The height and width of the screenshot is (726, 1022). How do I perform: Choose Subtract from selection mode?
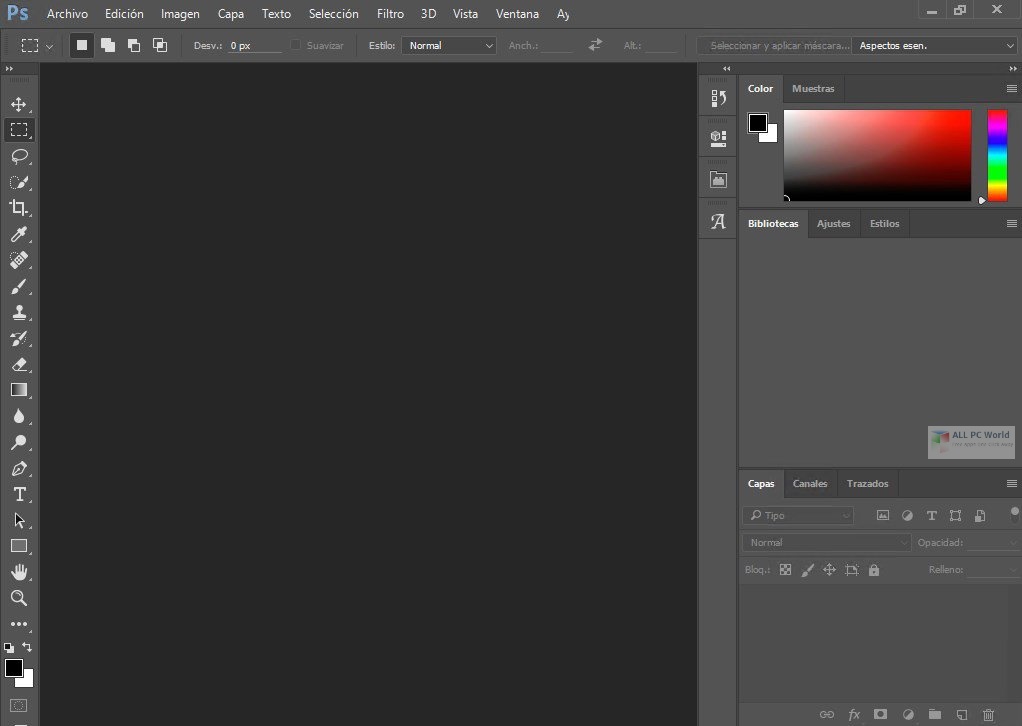tap(134, 45)
